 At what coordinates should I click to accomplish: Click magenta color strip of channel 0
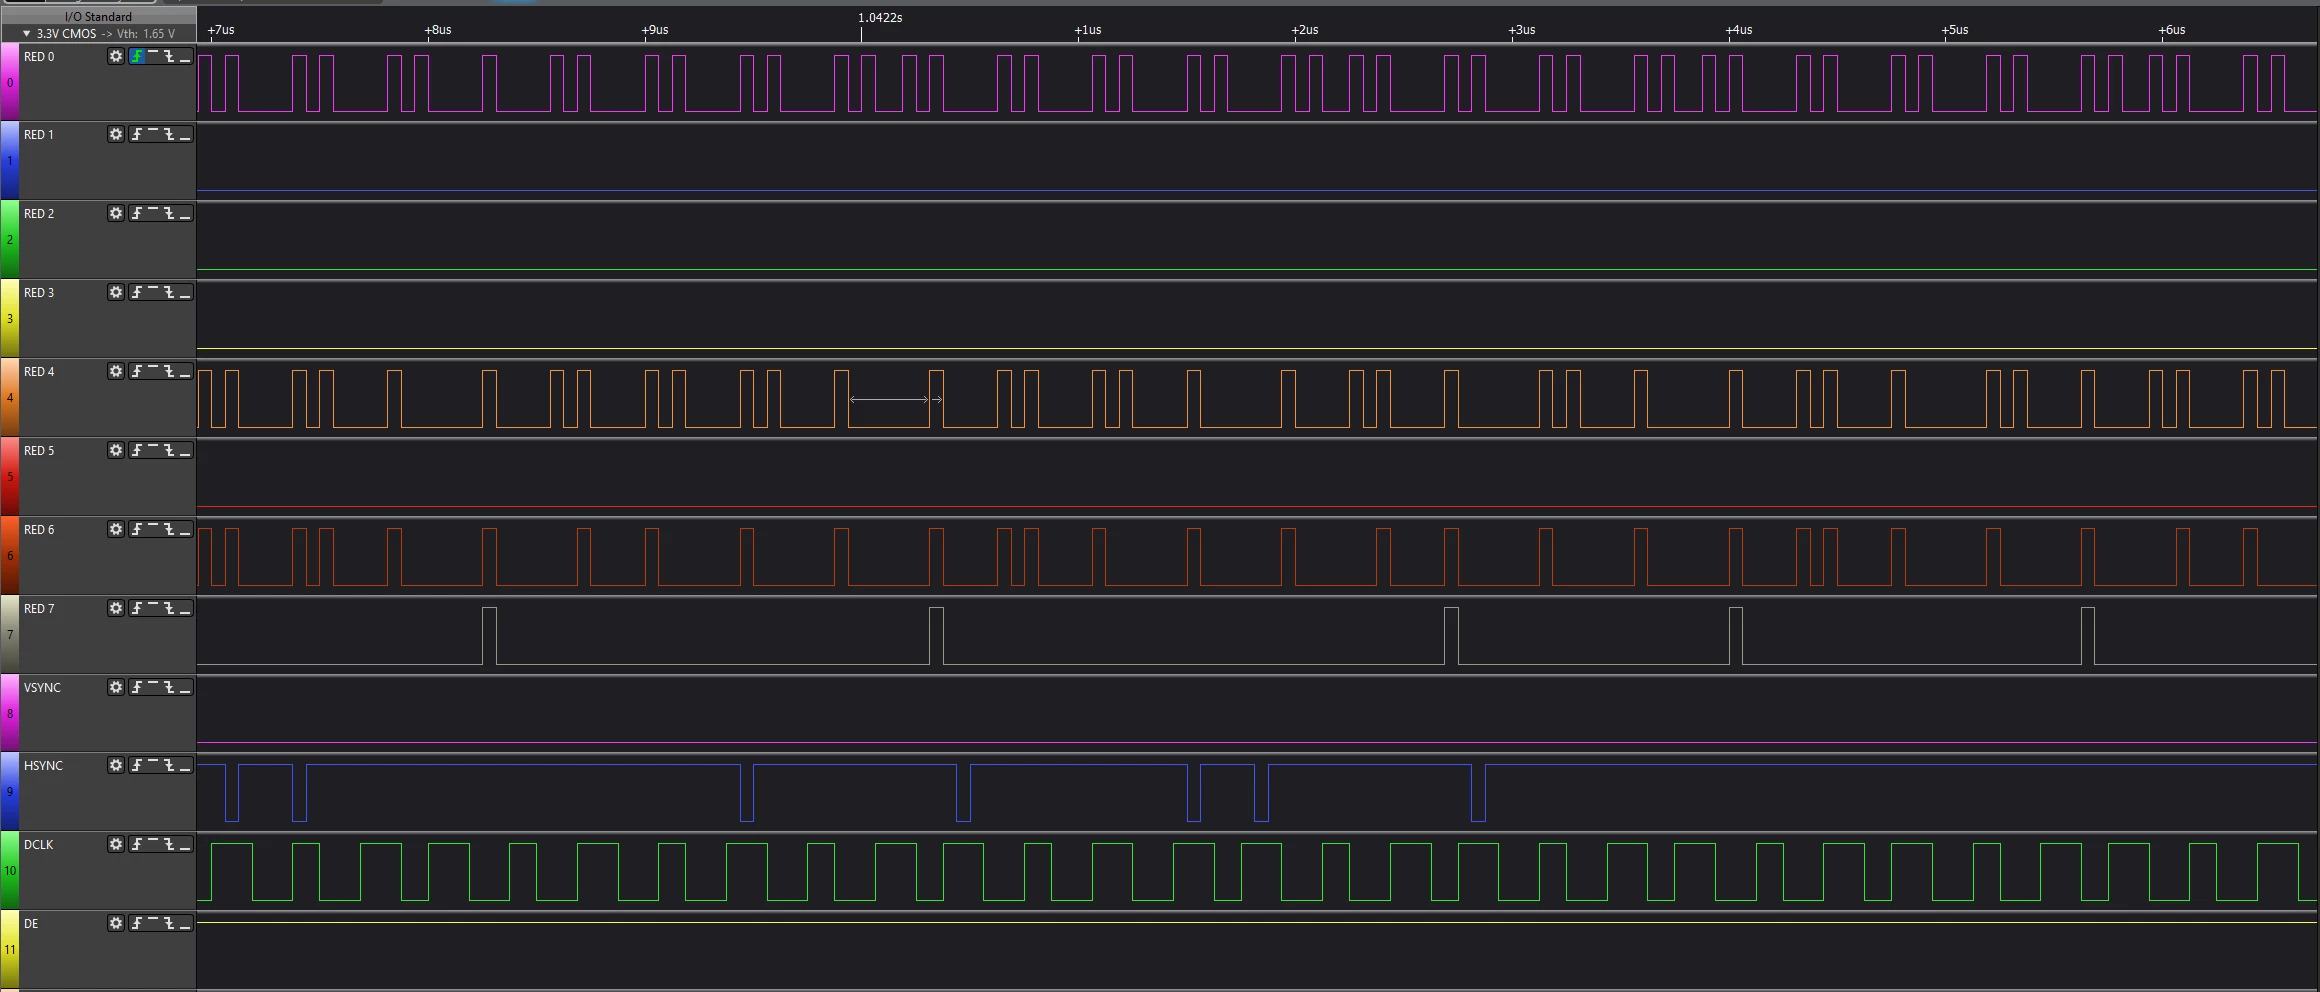click(10, 82)
